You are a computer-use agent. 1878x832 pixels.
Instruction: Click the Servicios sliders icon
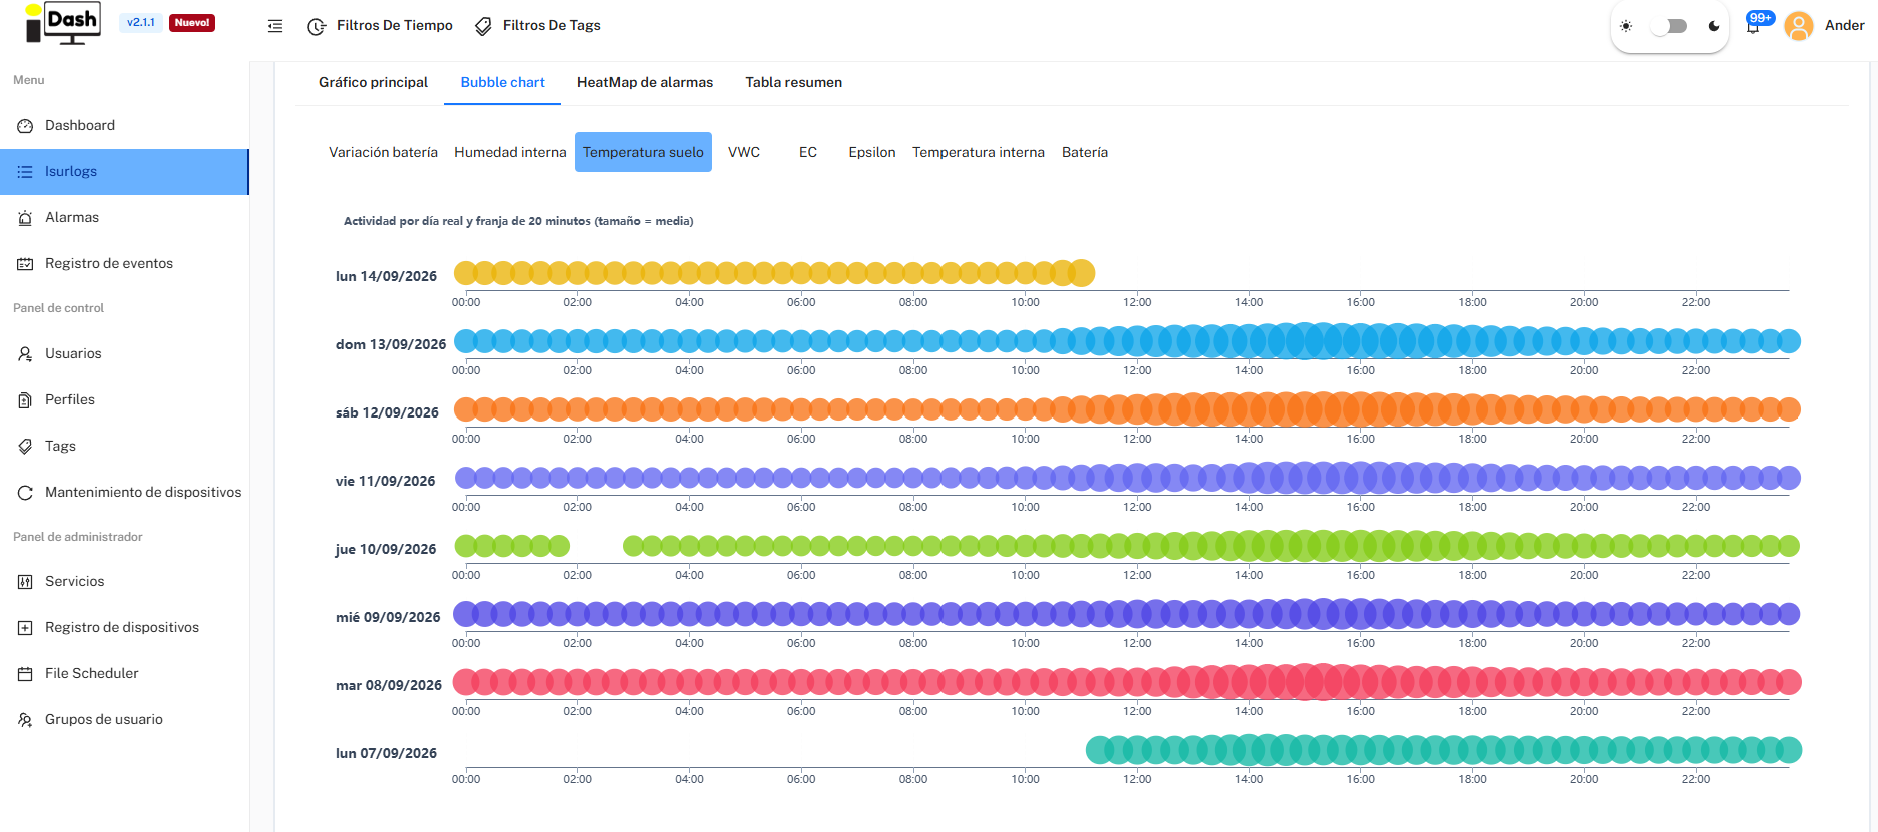pyautogui.click(x=25, y=582)
